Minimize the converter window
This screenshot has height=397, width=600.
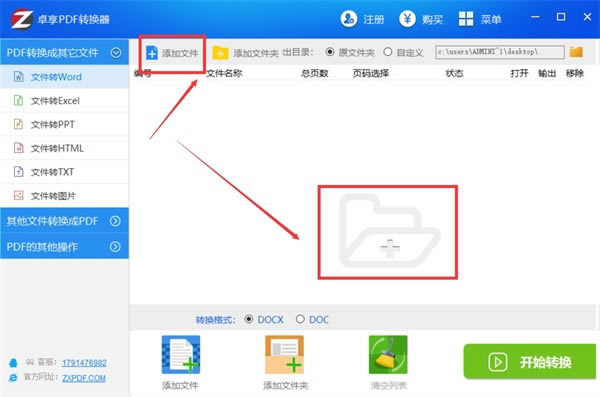pos(535,17)
